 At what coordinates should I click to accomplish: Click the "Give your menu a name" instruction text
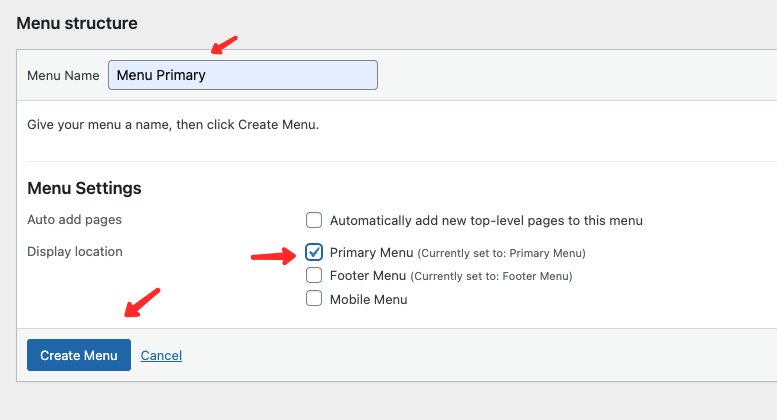click(x=173, y=126)
